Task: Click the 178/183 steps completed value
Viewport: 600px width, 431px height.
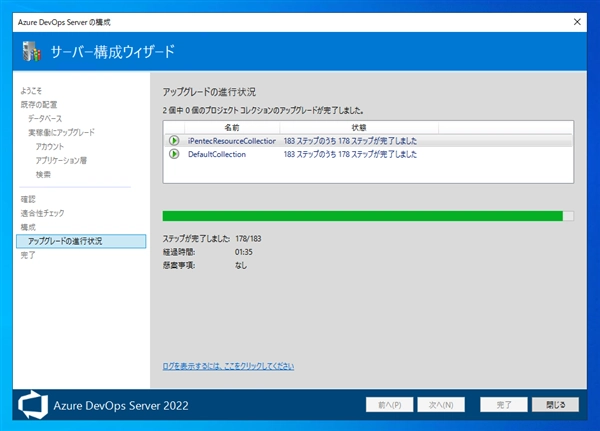Action: click(x=248, y=238)
